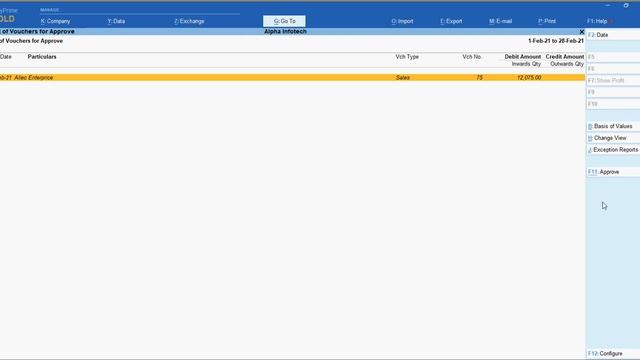
Task: Open the K: Company menu
Action: 56,21
